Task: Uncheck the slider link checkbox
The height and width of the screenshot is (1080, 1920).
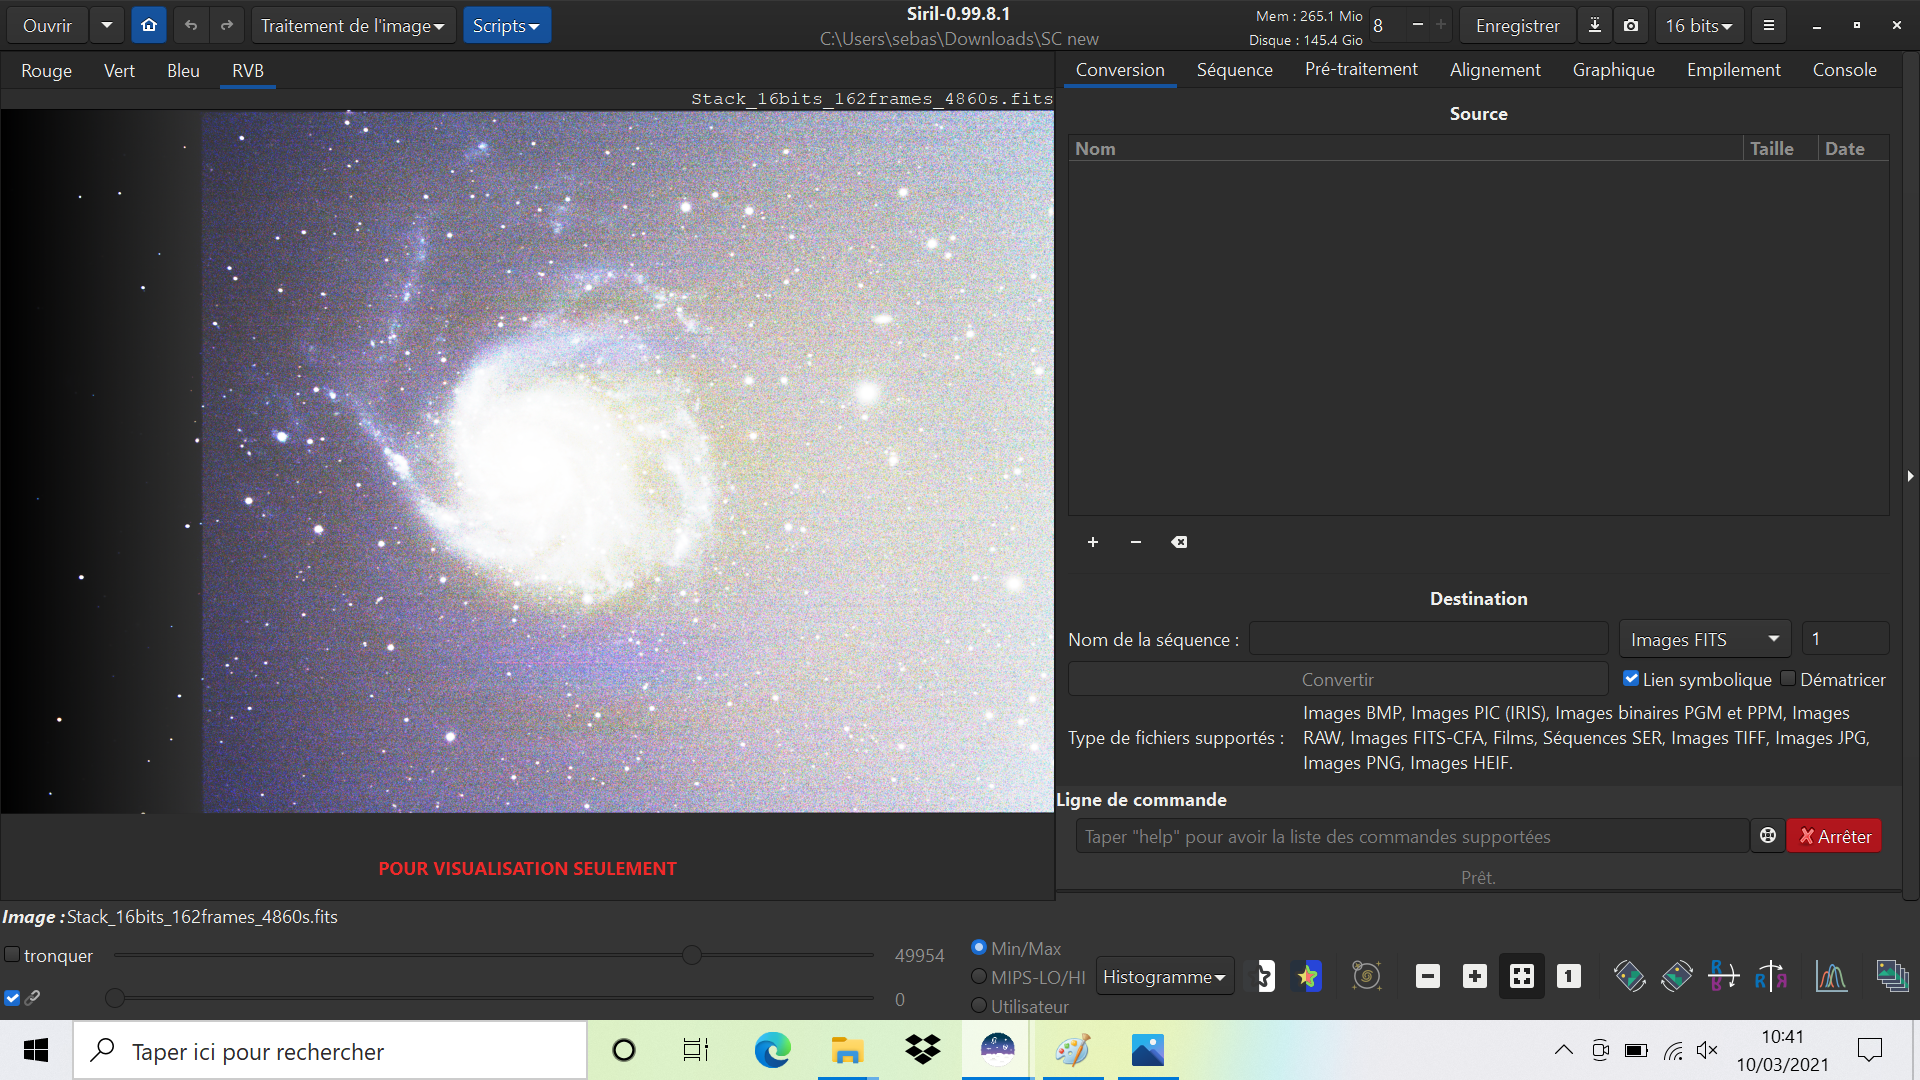Action: (12, 997)
